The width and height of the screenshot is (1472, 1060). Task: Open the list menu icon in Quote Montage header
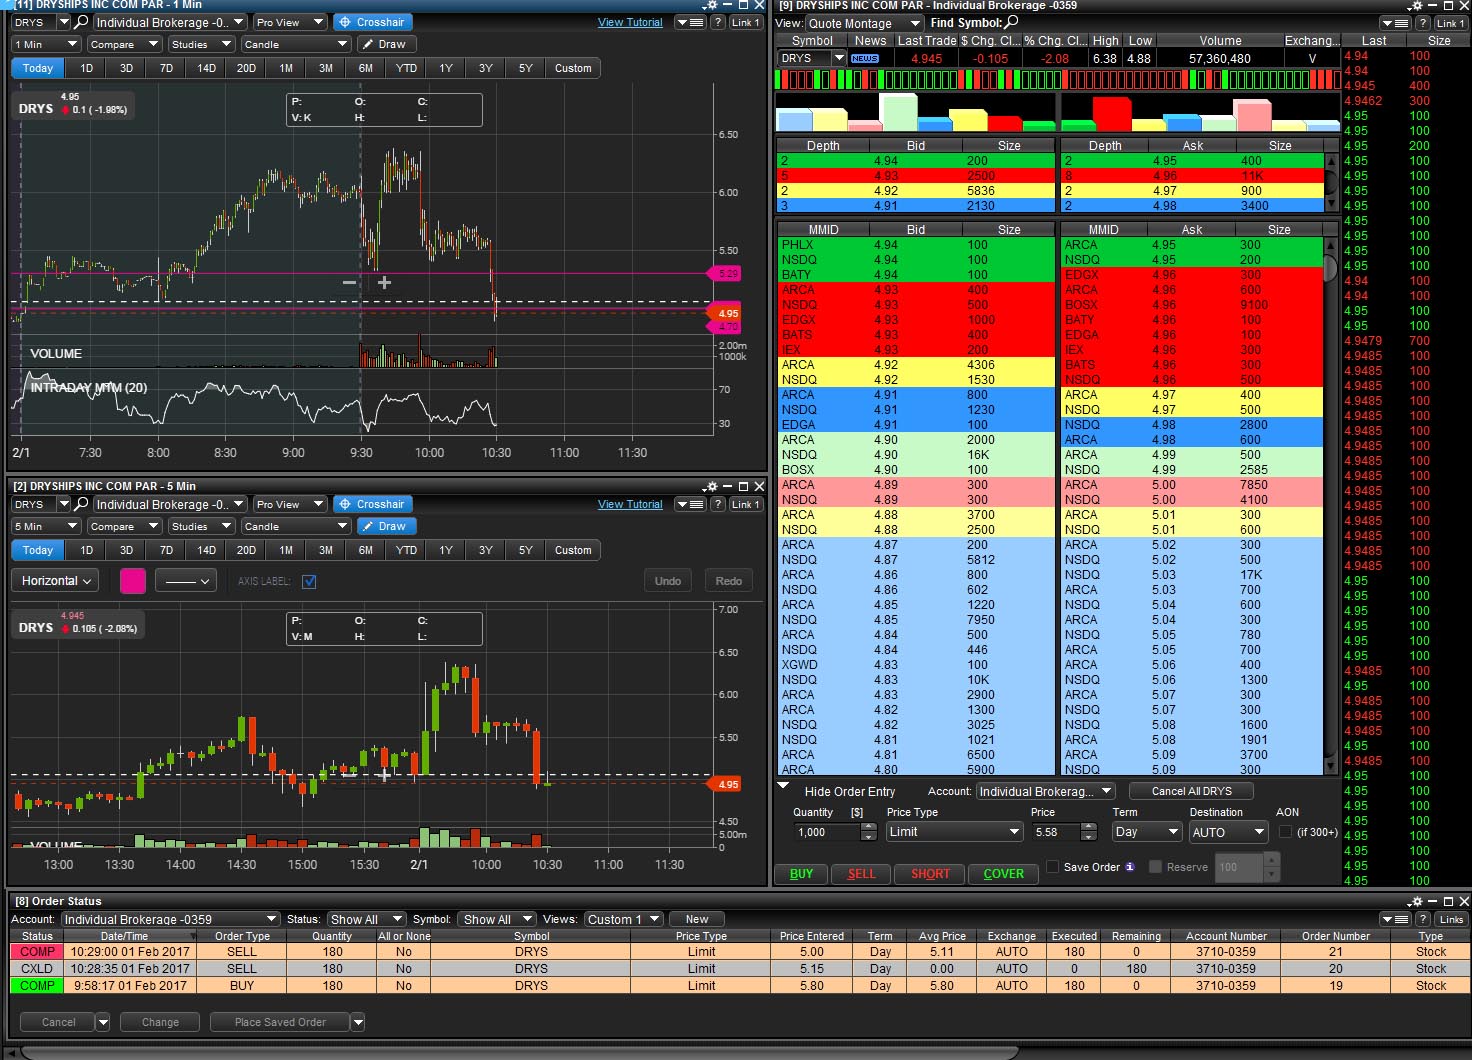1394,23
